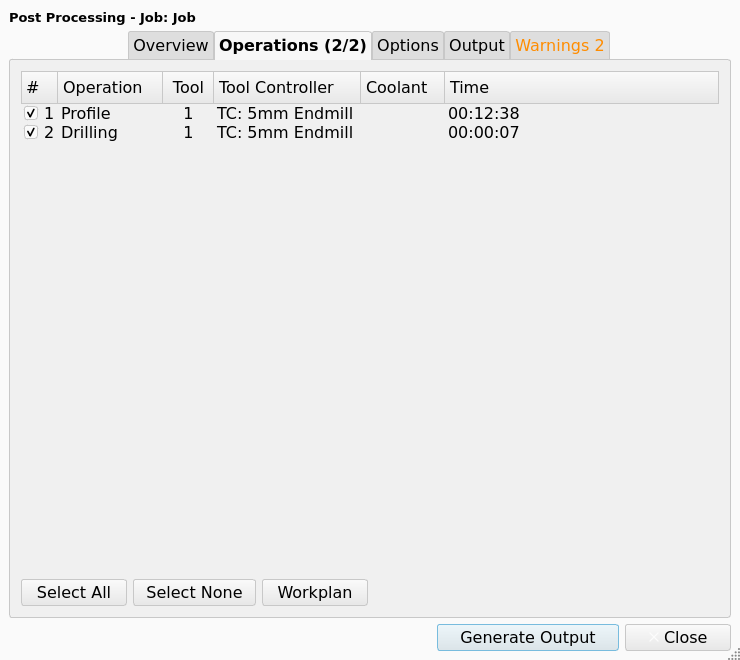The width and height of the screenshot is (740, 660).
Task: Uncheck the Profile operation checkbox
Action: [x=31, y=113]
